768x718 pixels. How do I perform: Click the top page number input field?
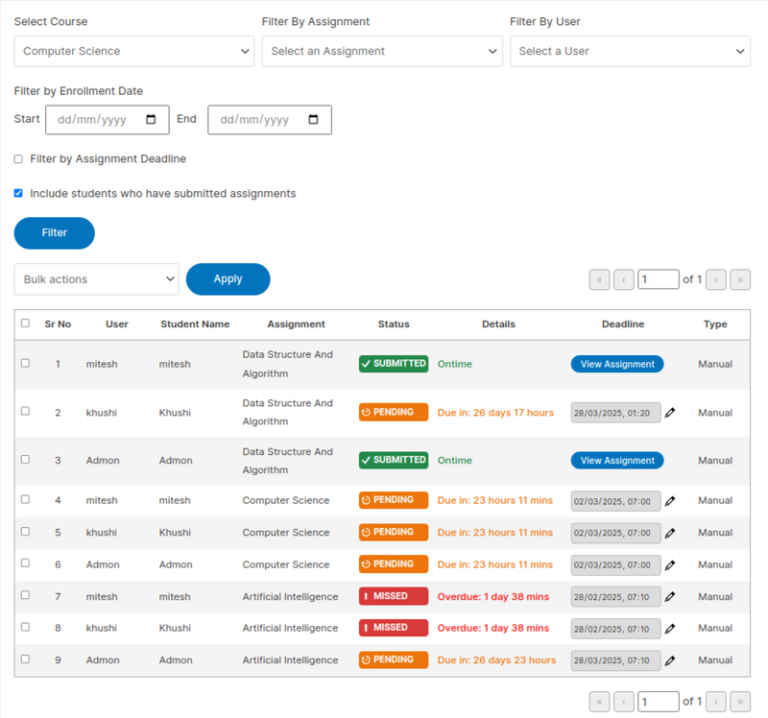click(x=658, y=280)
